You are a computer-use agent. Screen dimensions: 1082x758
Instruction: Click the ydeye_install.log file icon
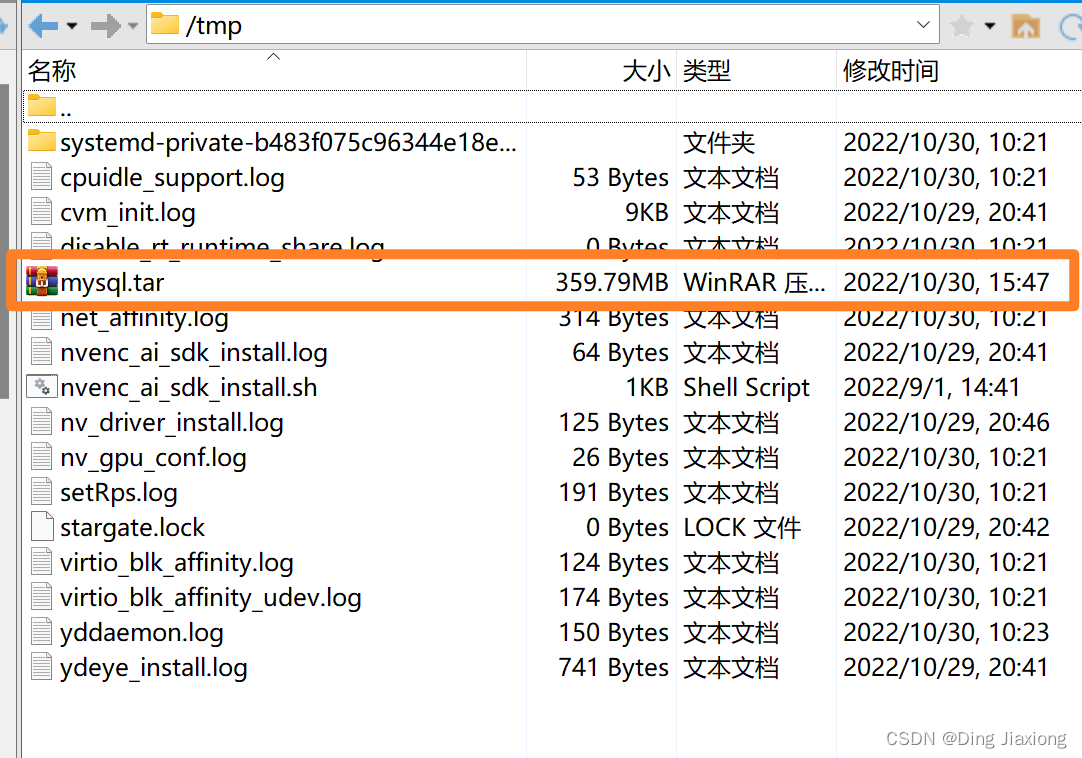(41, 667)
